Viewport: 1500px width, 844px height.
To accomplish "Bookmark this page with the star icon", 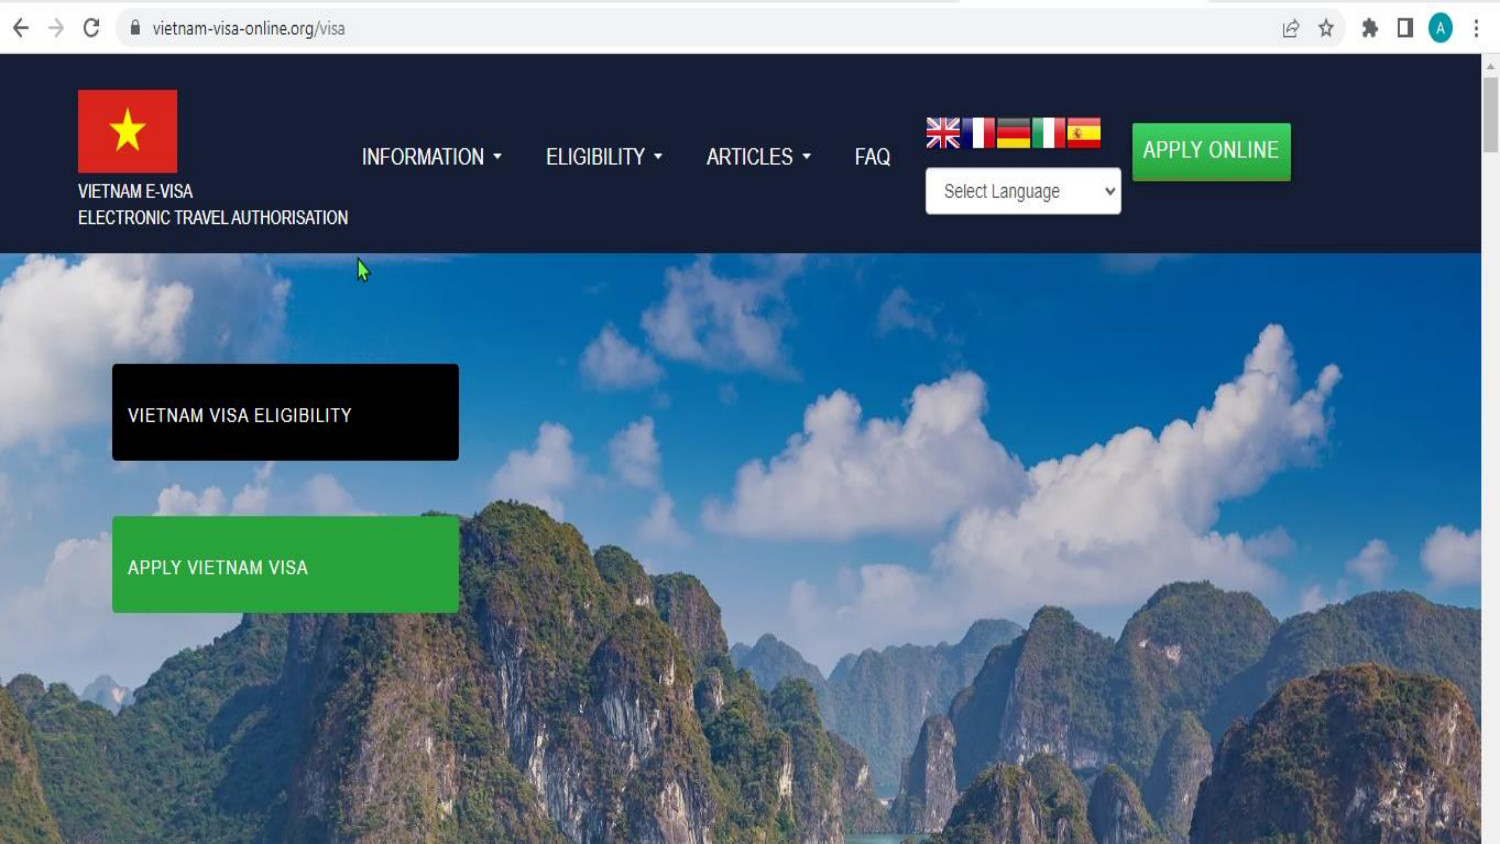I will click(x=1324, y=28).
